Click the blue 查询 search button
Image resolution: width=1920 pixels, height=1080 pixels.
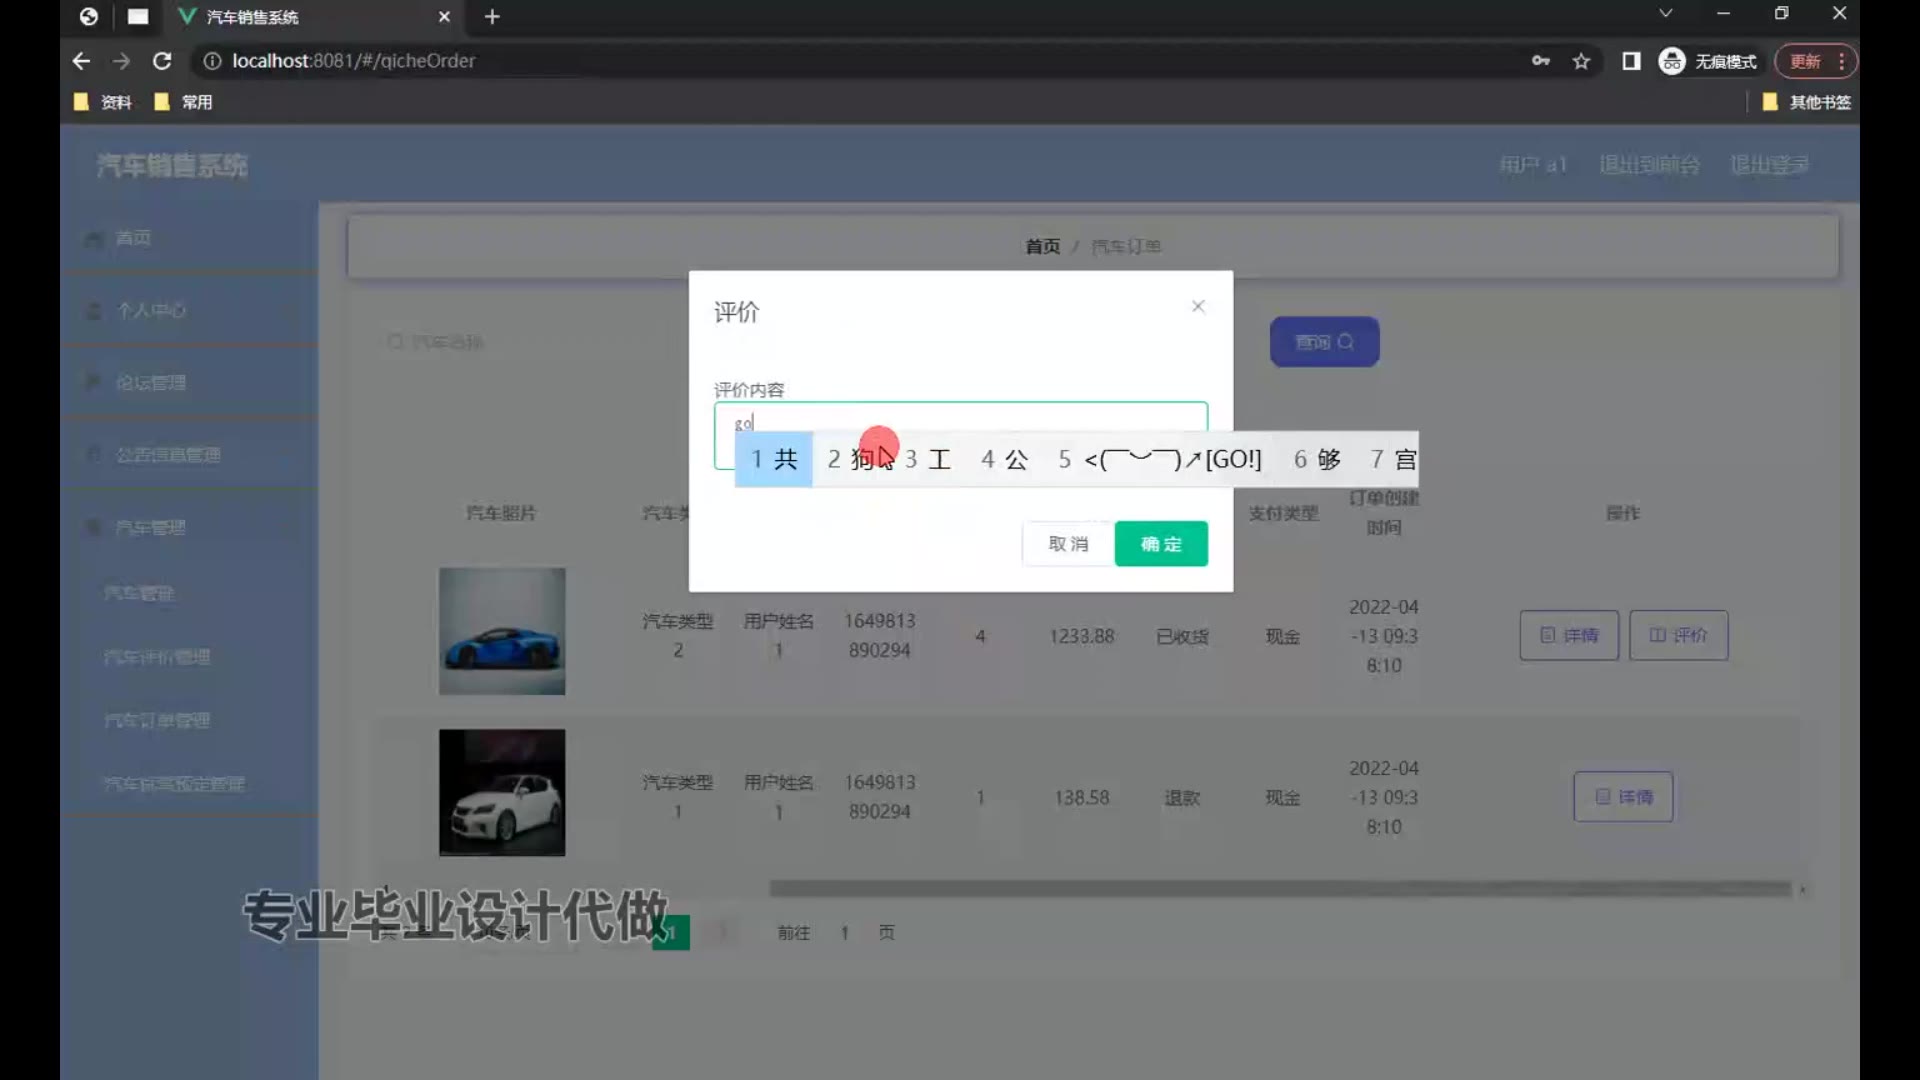(1324, 342)
